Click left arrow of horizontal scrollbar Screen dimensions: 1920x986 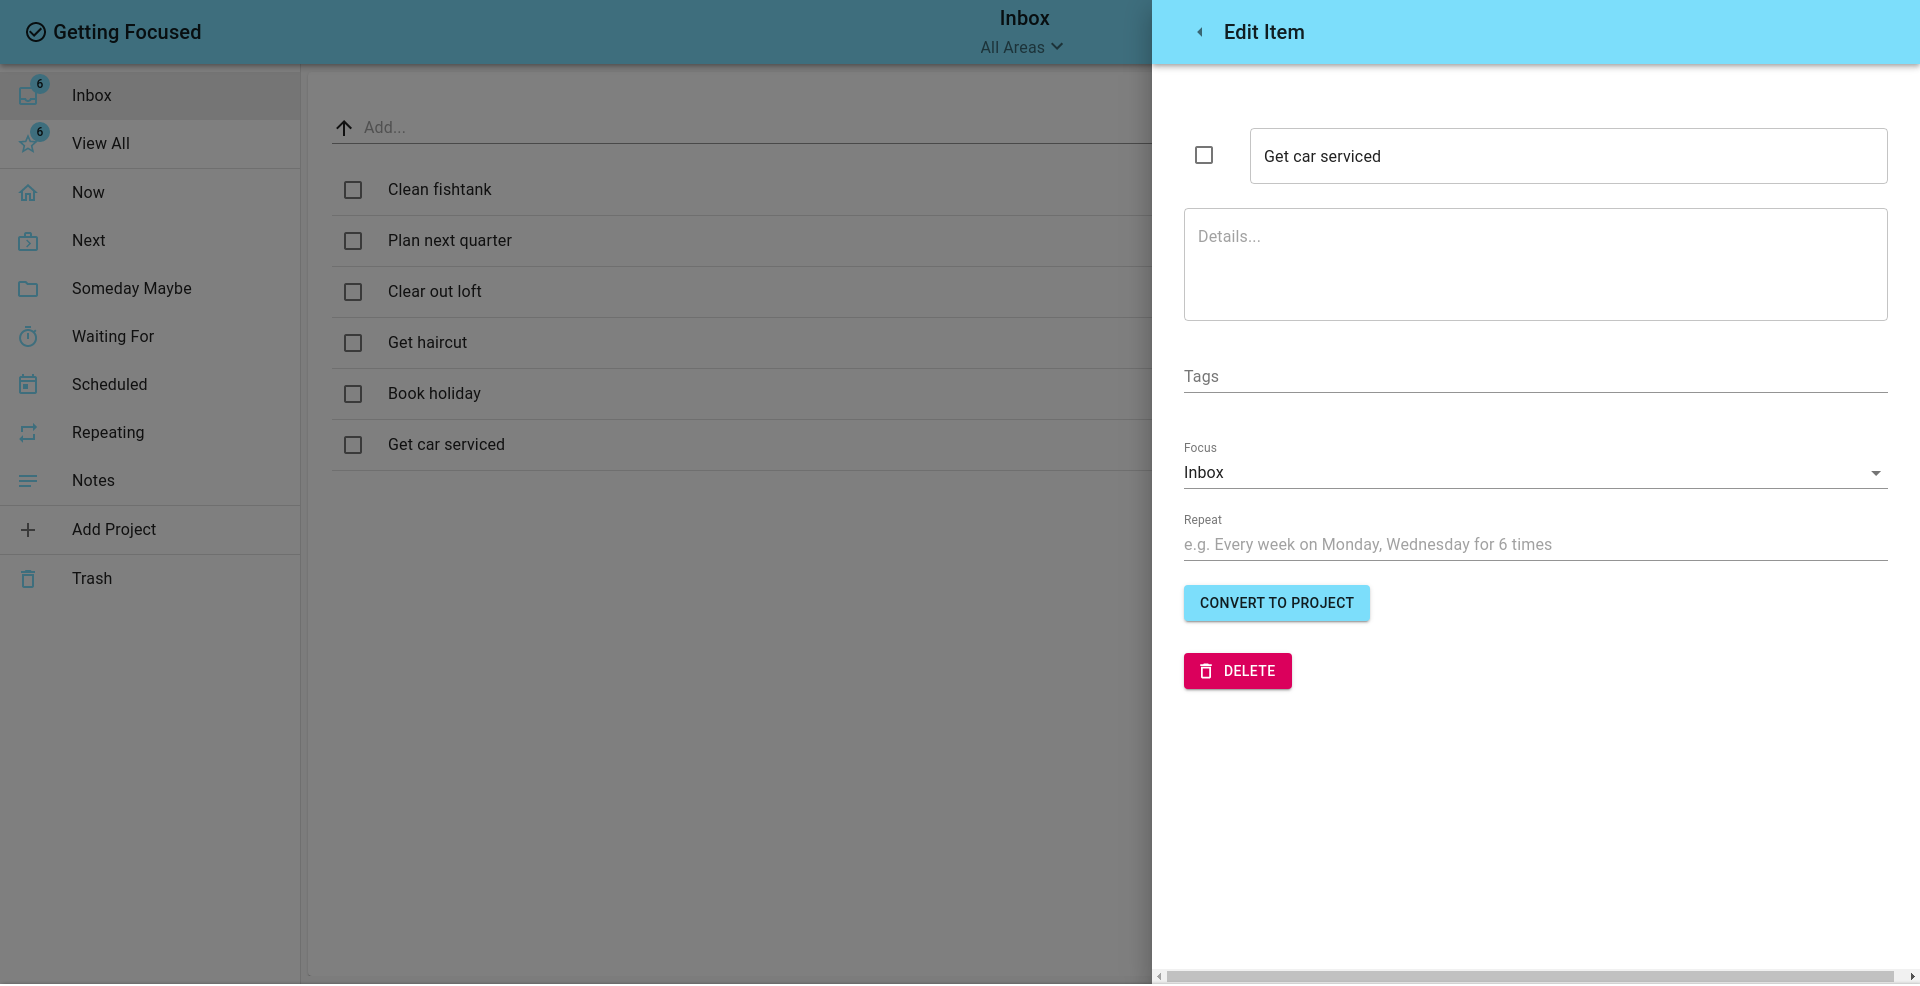pyautogui.click(x=1159, y=977)
